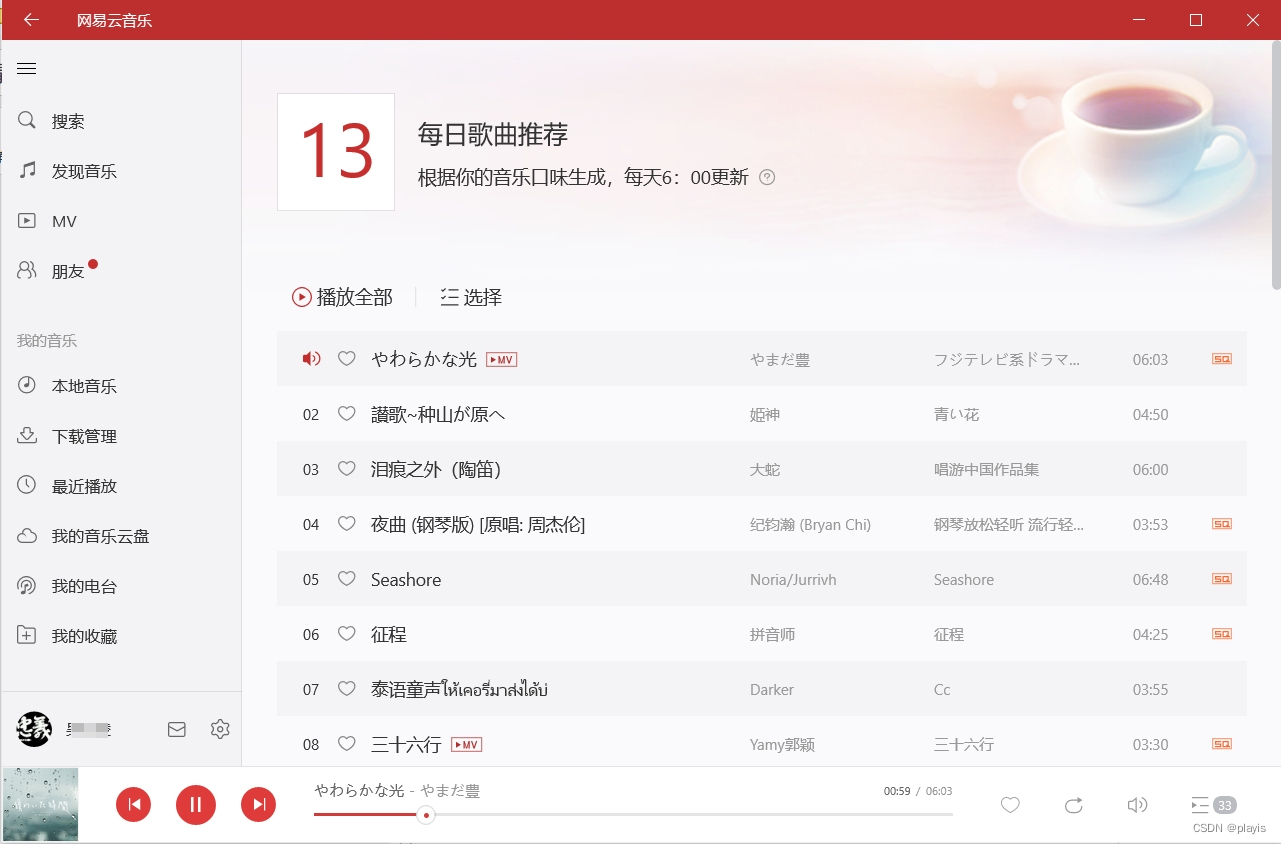This screenshot has height=844, width=1281.
Task: Like the song 泪痕之外 (陶笛)
Action: coord(346,468)
